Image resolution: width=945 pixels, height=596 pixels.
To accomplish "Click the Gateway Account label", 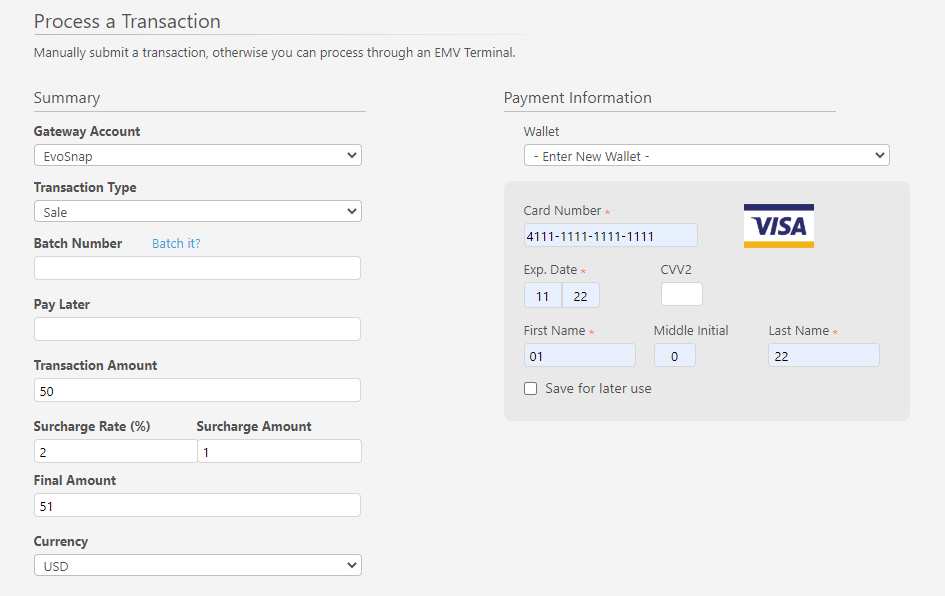I will tap(87, 131).
